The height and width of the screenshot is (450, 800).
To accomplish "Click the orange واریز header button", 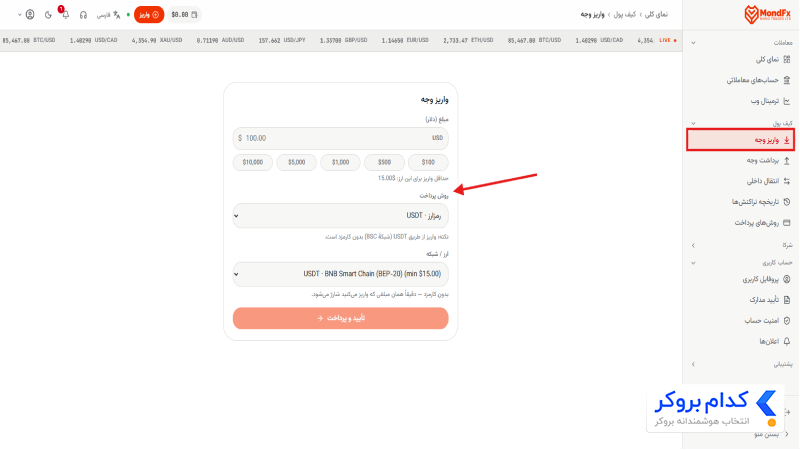I will [x=149, y=15].
